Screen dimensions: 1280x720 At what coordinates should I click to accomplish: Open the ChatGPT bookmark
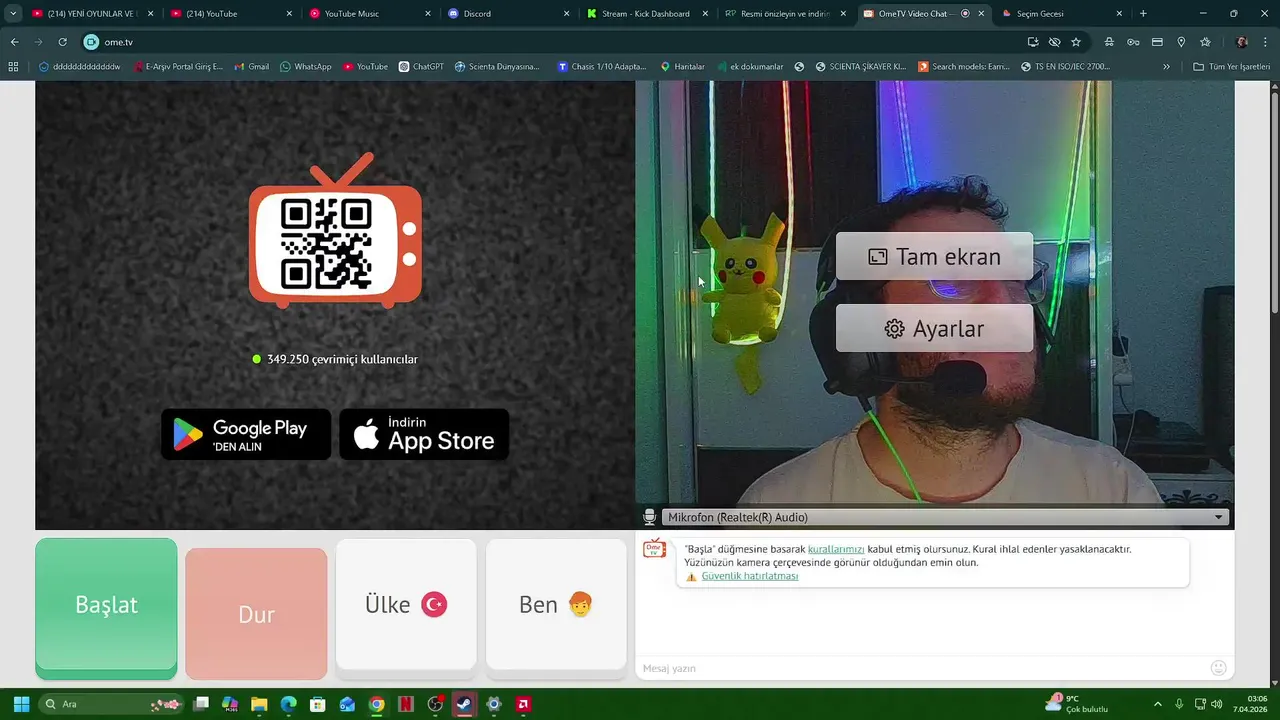[x=421, y=67]
